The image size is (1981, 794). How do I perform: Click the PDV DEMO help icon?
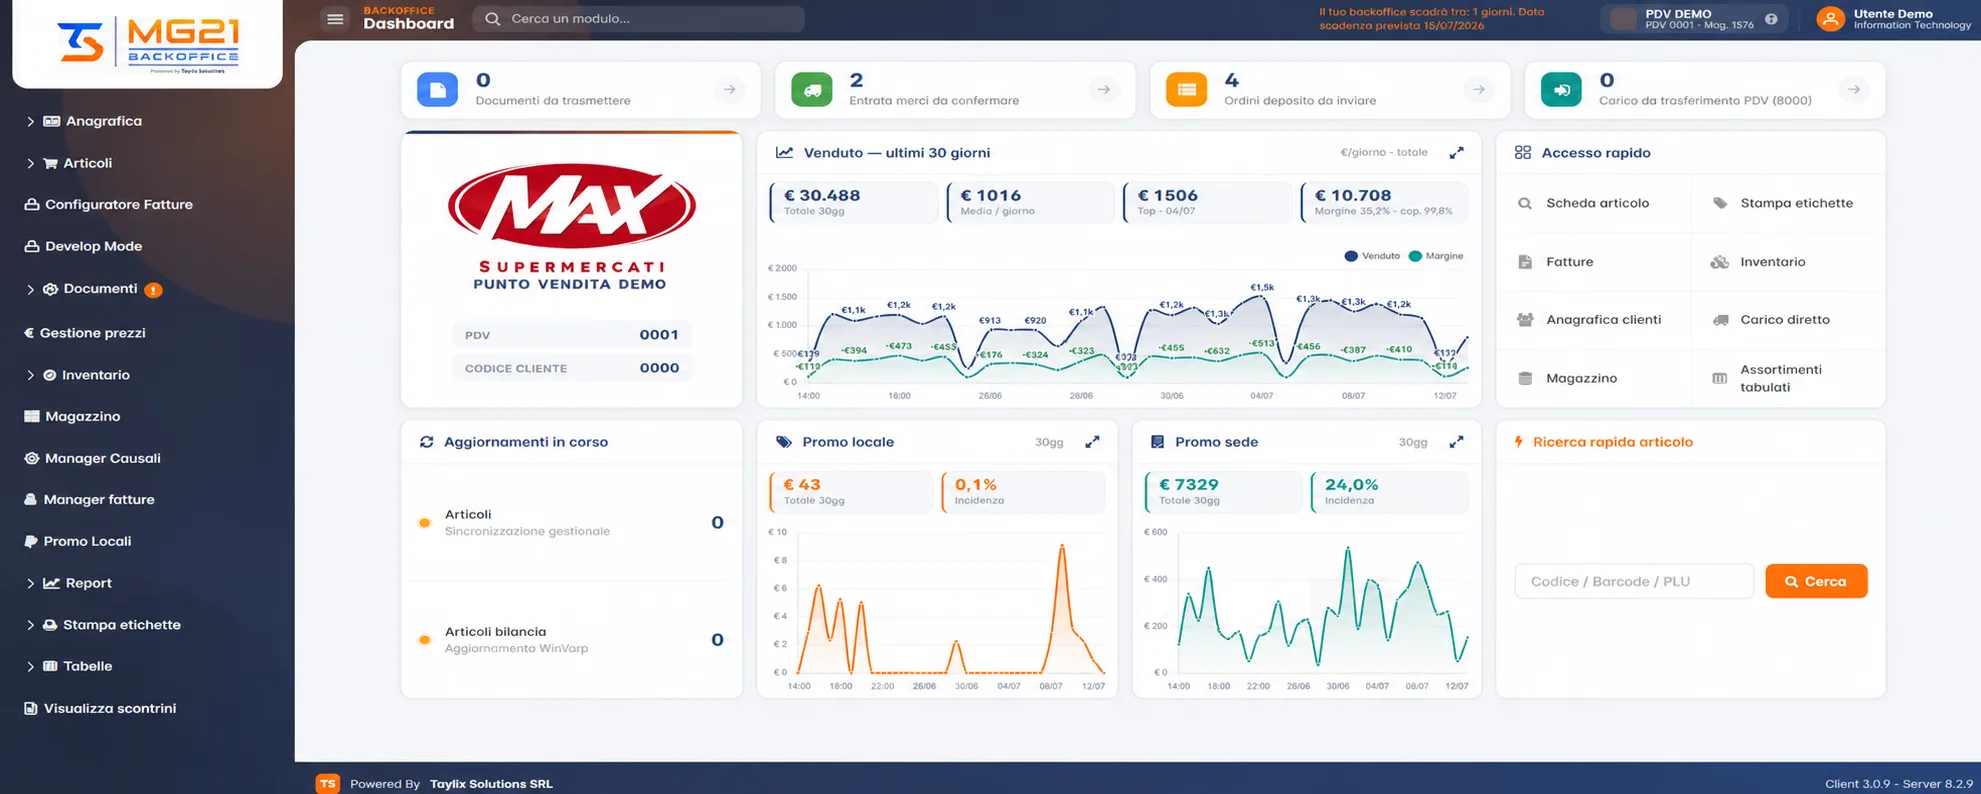pos(1771,19)
